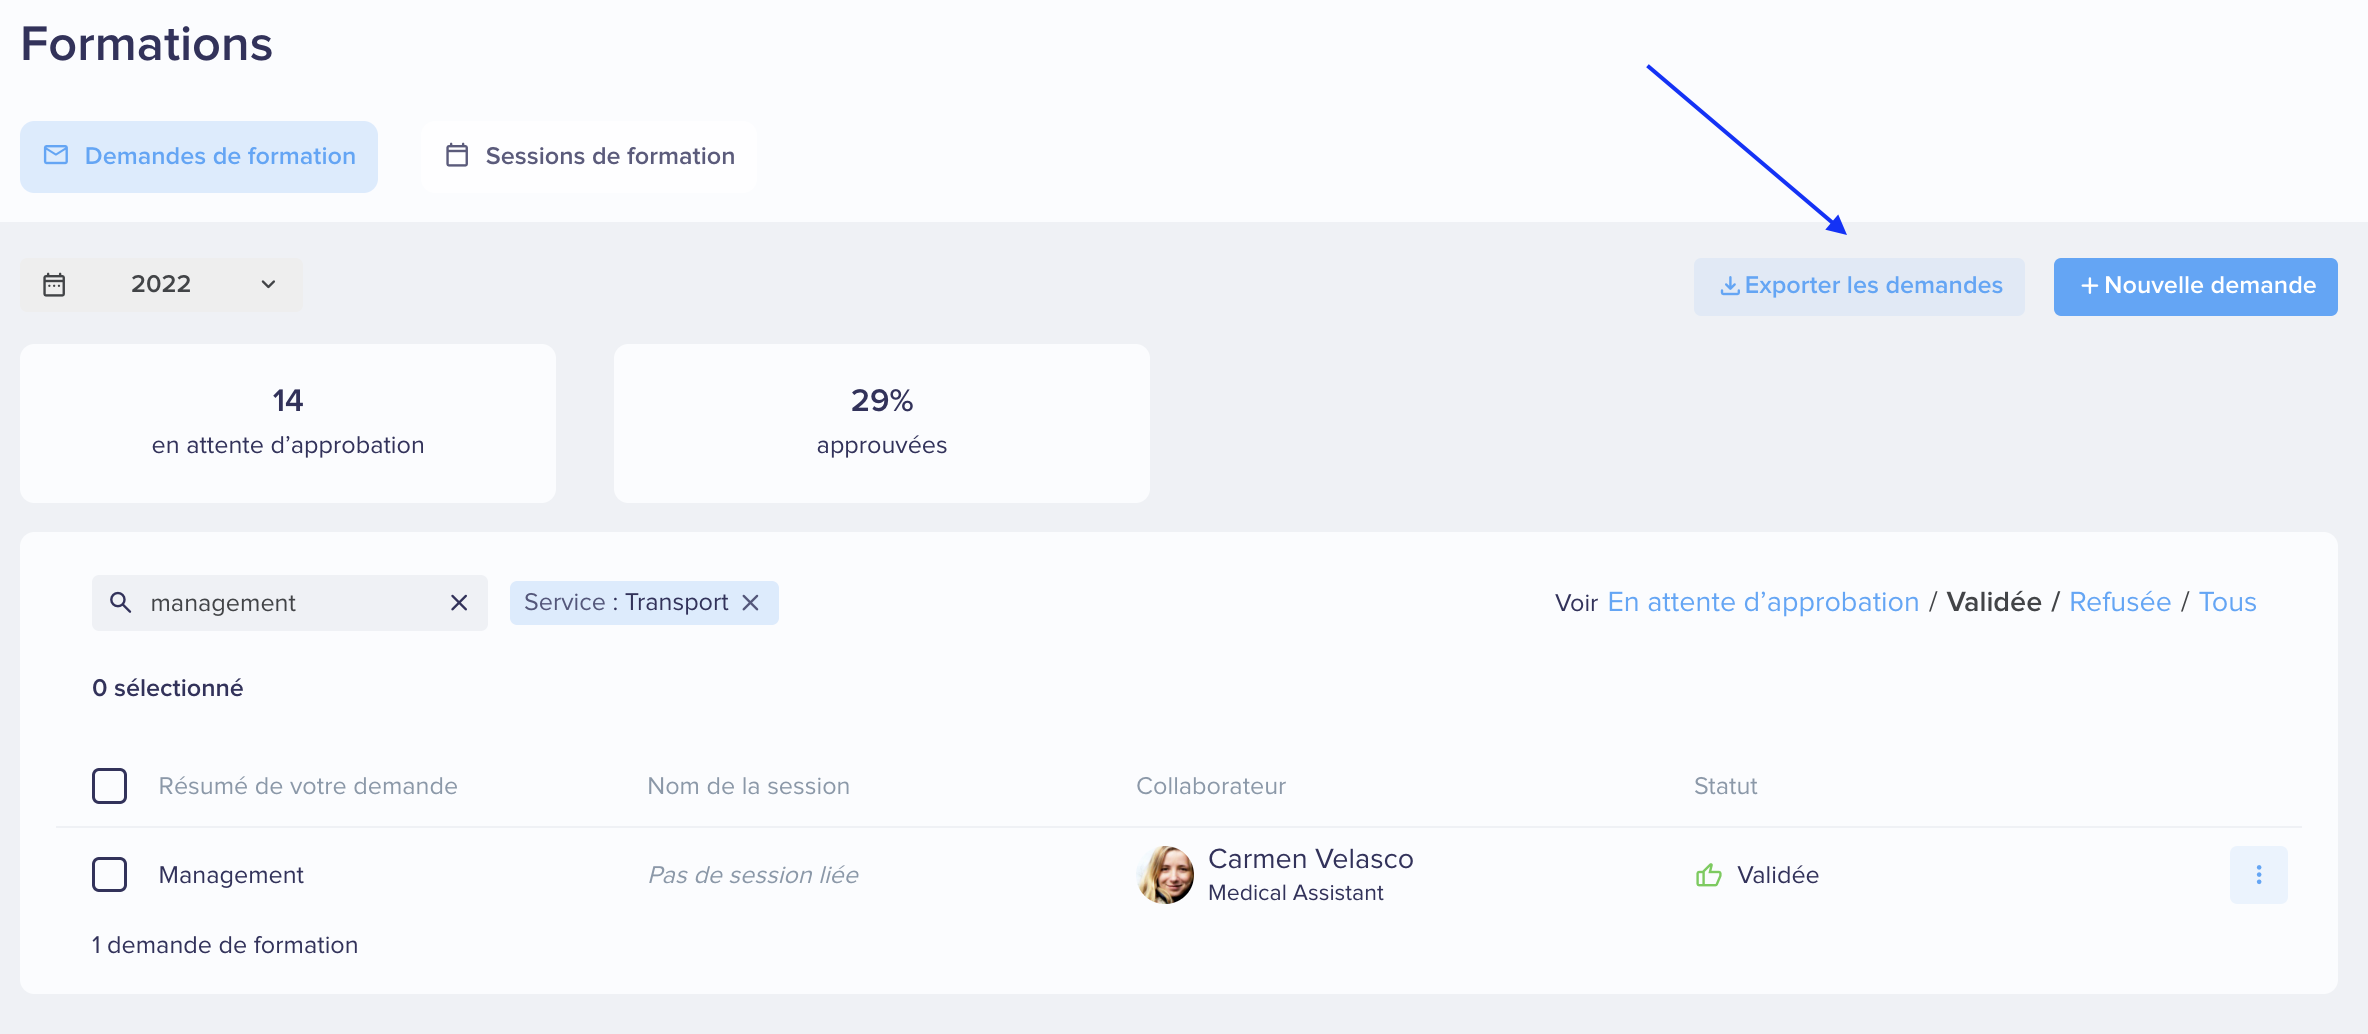
Task: Click the envelope icon in Demandes tab
Action: (56, 156)
